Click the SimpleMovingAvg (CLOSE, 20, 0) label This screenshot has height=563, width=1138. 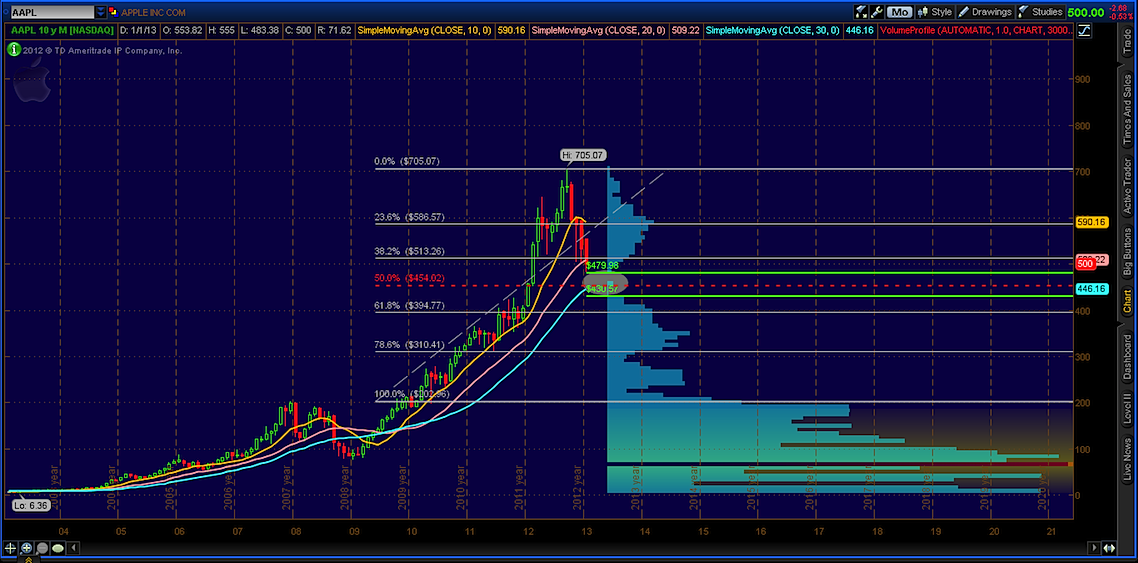(597, 30)
